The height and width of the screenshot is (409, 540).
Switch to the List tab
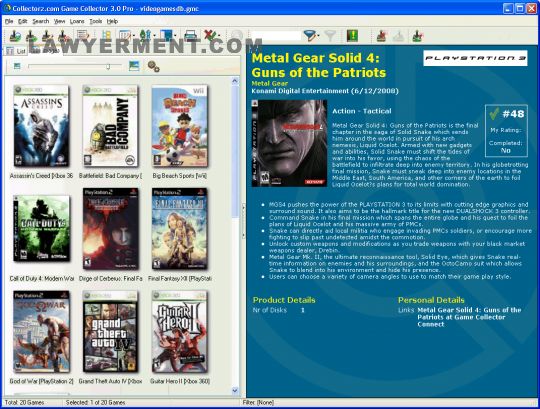click(16, 51)
